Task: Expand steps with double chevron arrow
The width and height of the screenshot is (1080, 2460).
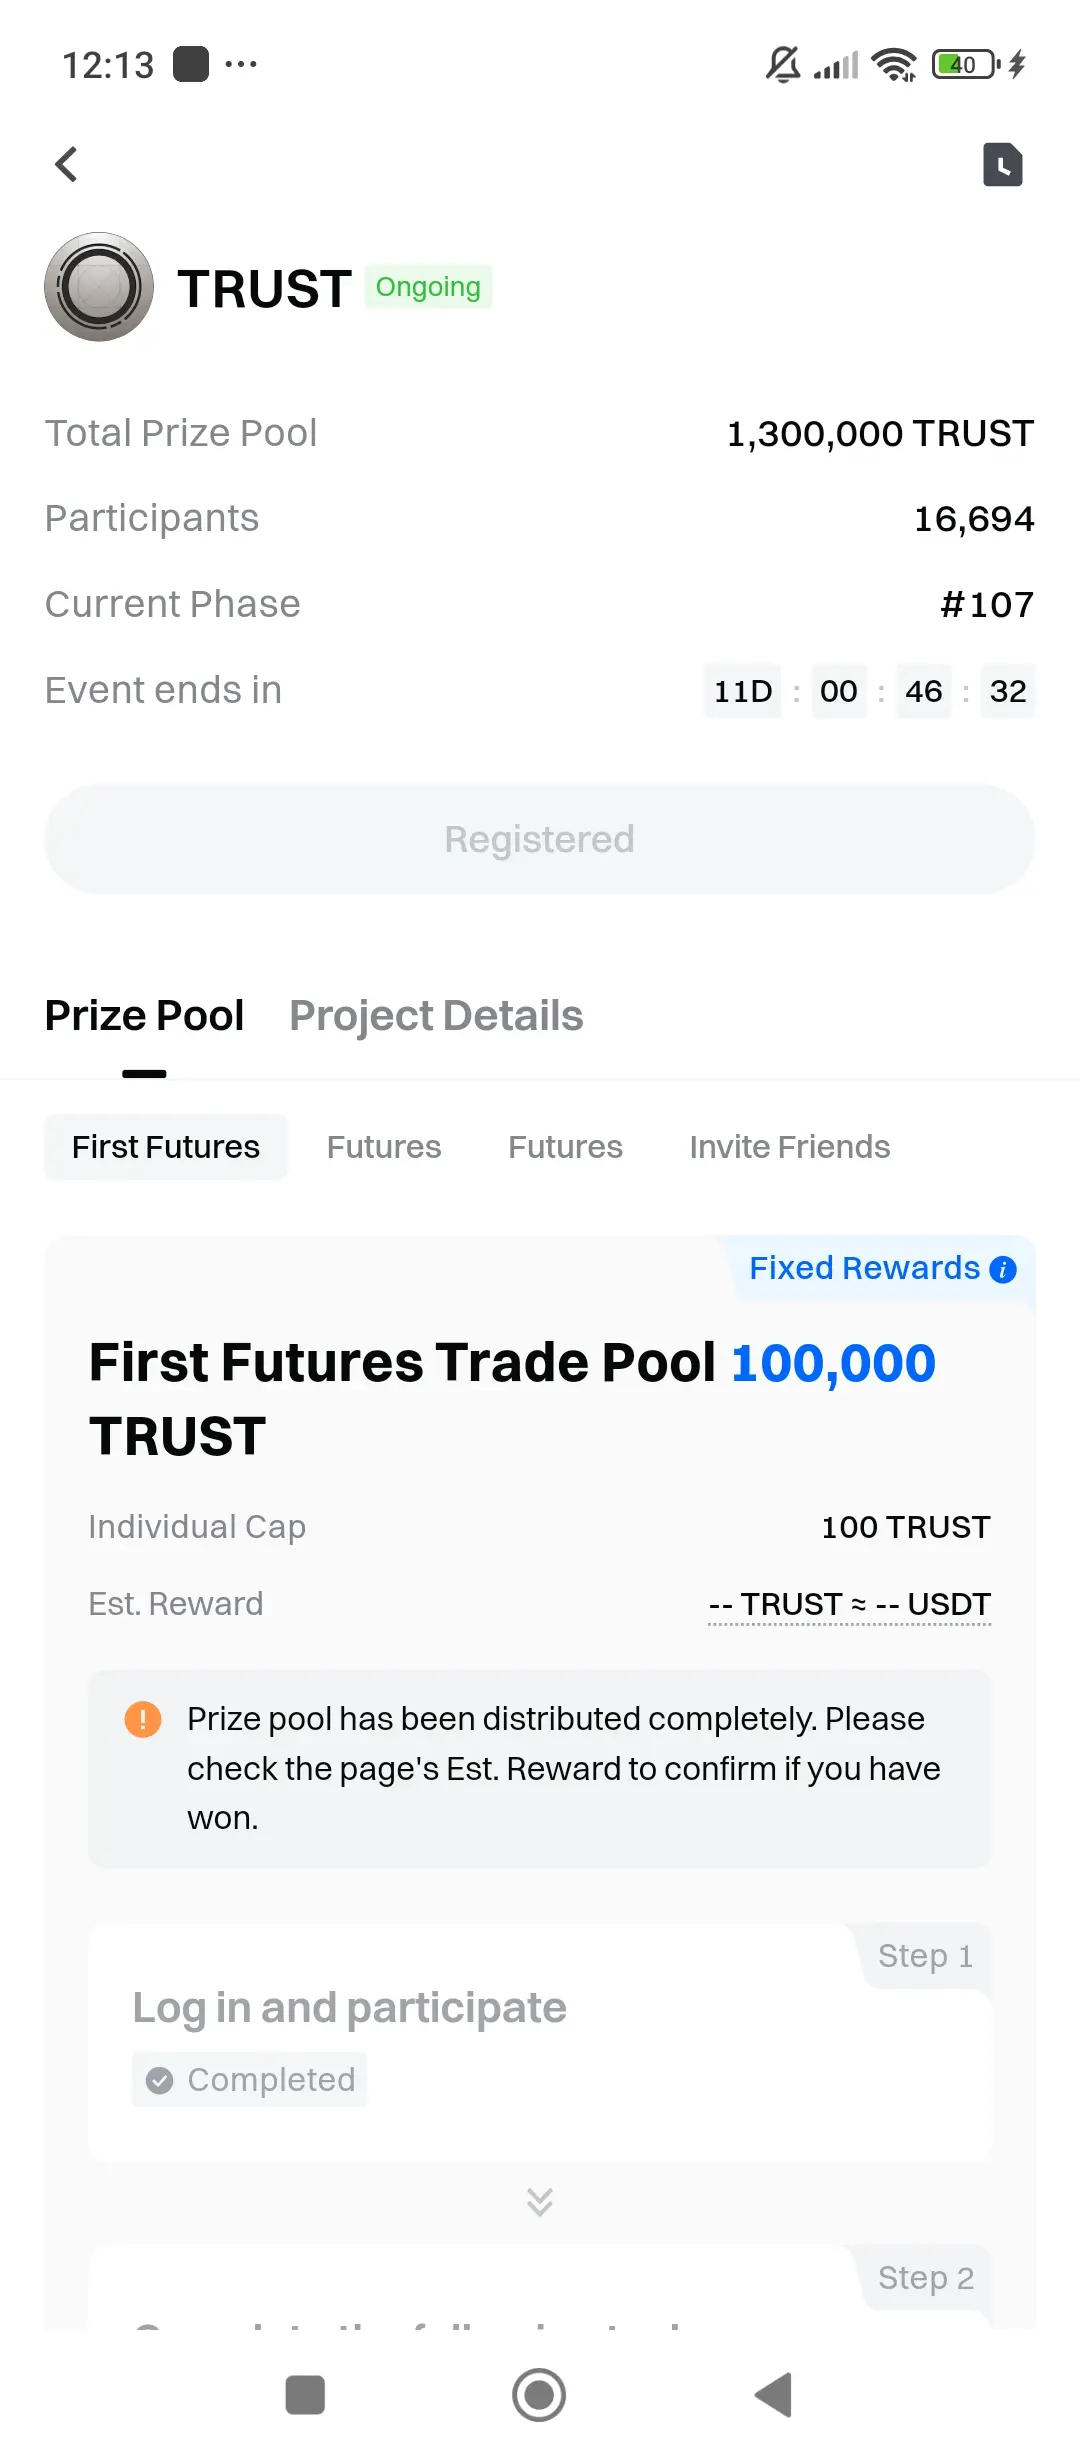Action: 539,2202
